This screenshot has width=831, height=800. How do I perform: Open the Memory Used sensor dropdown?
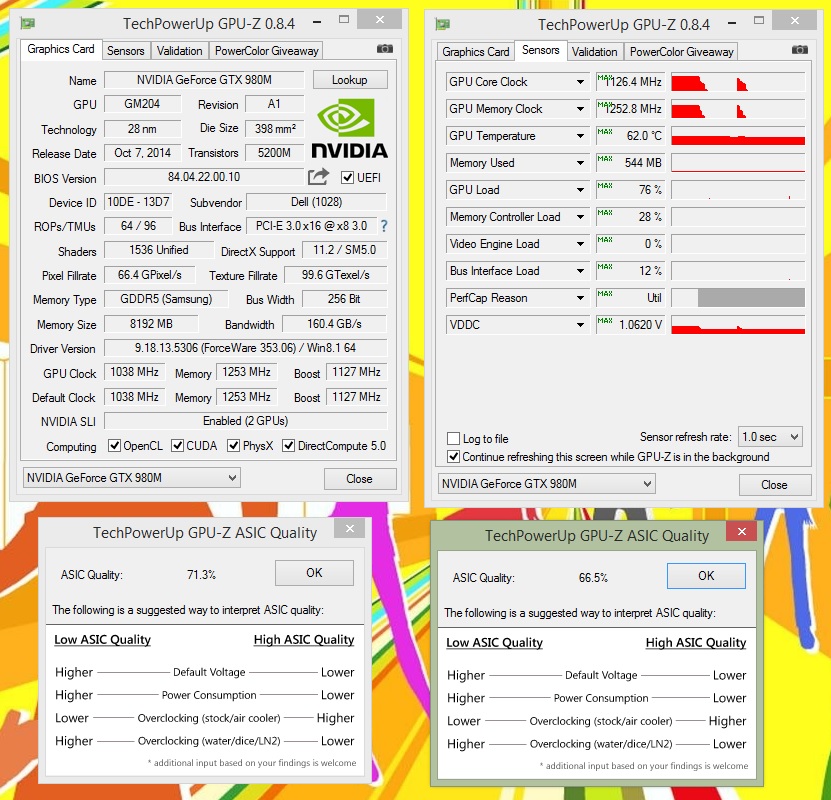pyautogui.click(x=580, y=163)
